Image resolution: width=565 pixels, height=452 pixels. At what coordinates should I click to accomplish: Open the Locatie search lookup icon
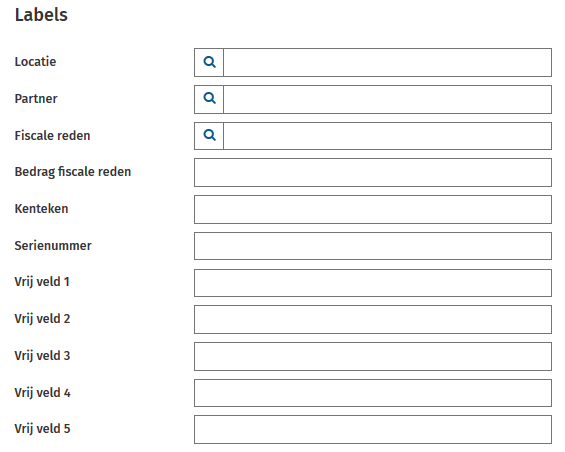coord(209,62)
